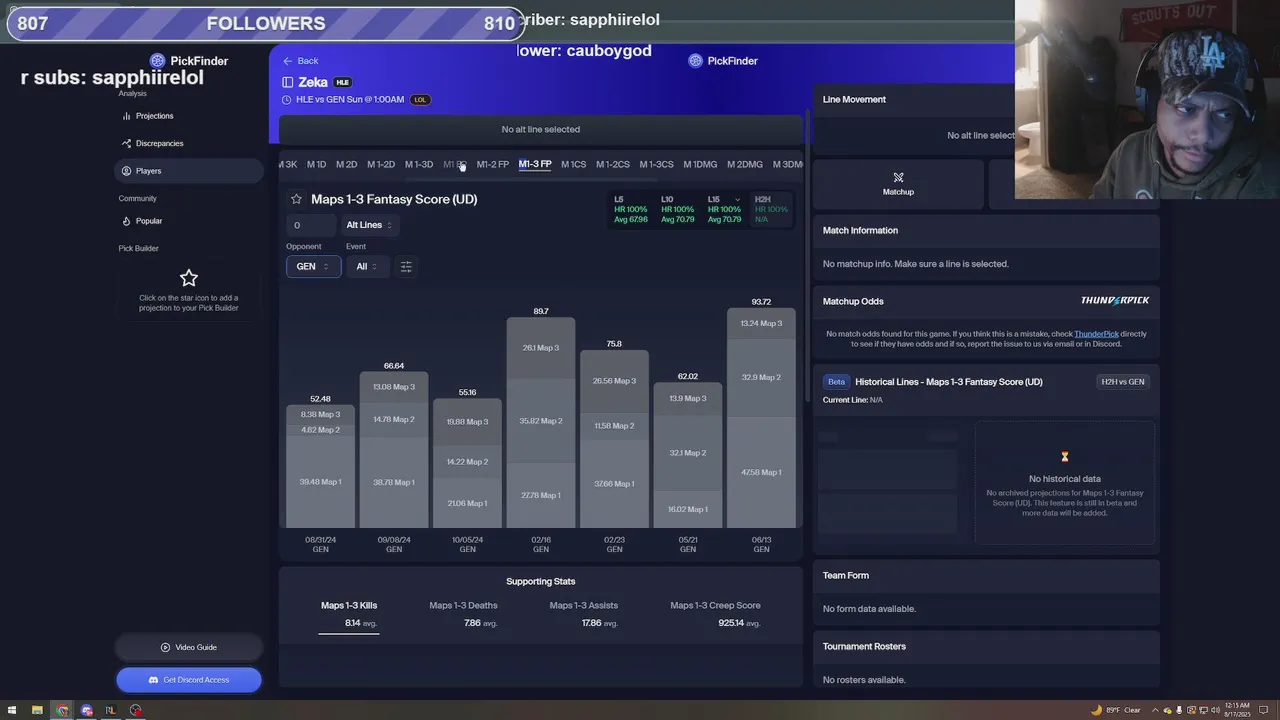Click the Beta badge beside Historical Lines
Viewport: 1280px width, 720px height.
[x=836, y=382]
